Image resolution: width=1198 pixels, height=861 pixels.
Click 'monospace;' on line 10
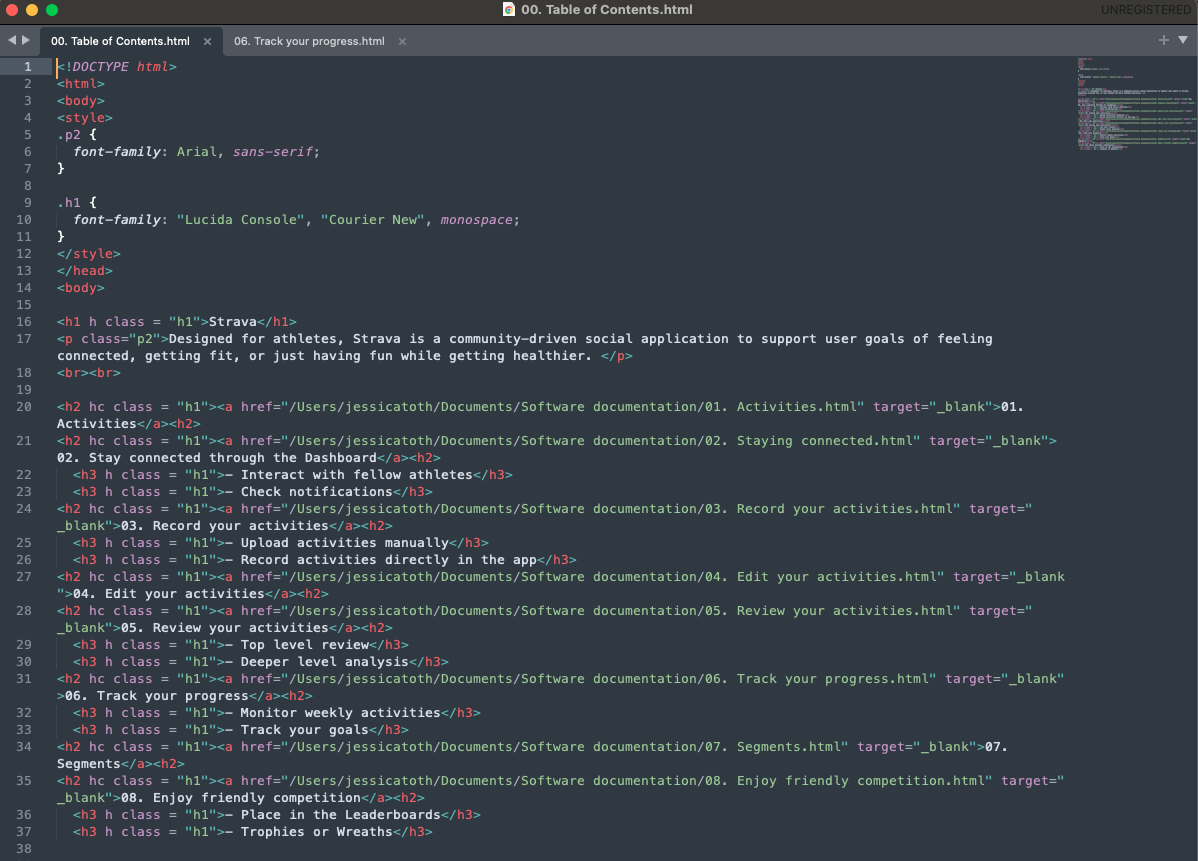pyautogui.click(x=480, y=219)
